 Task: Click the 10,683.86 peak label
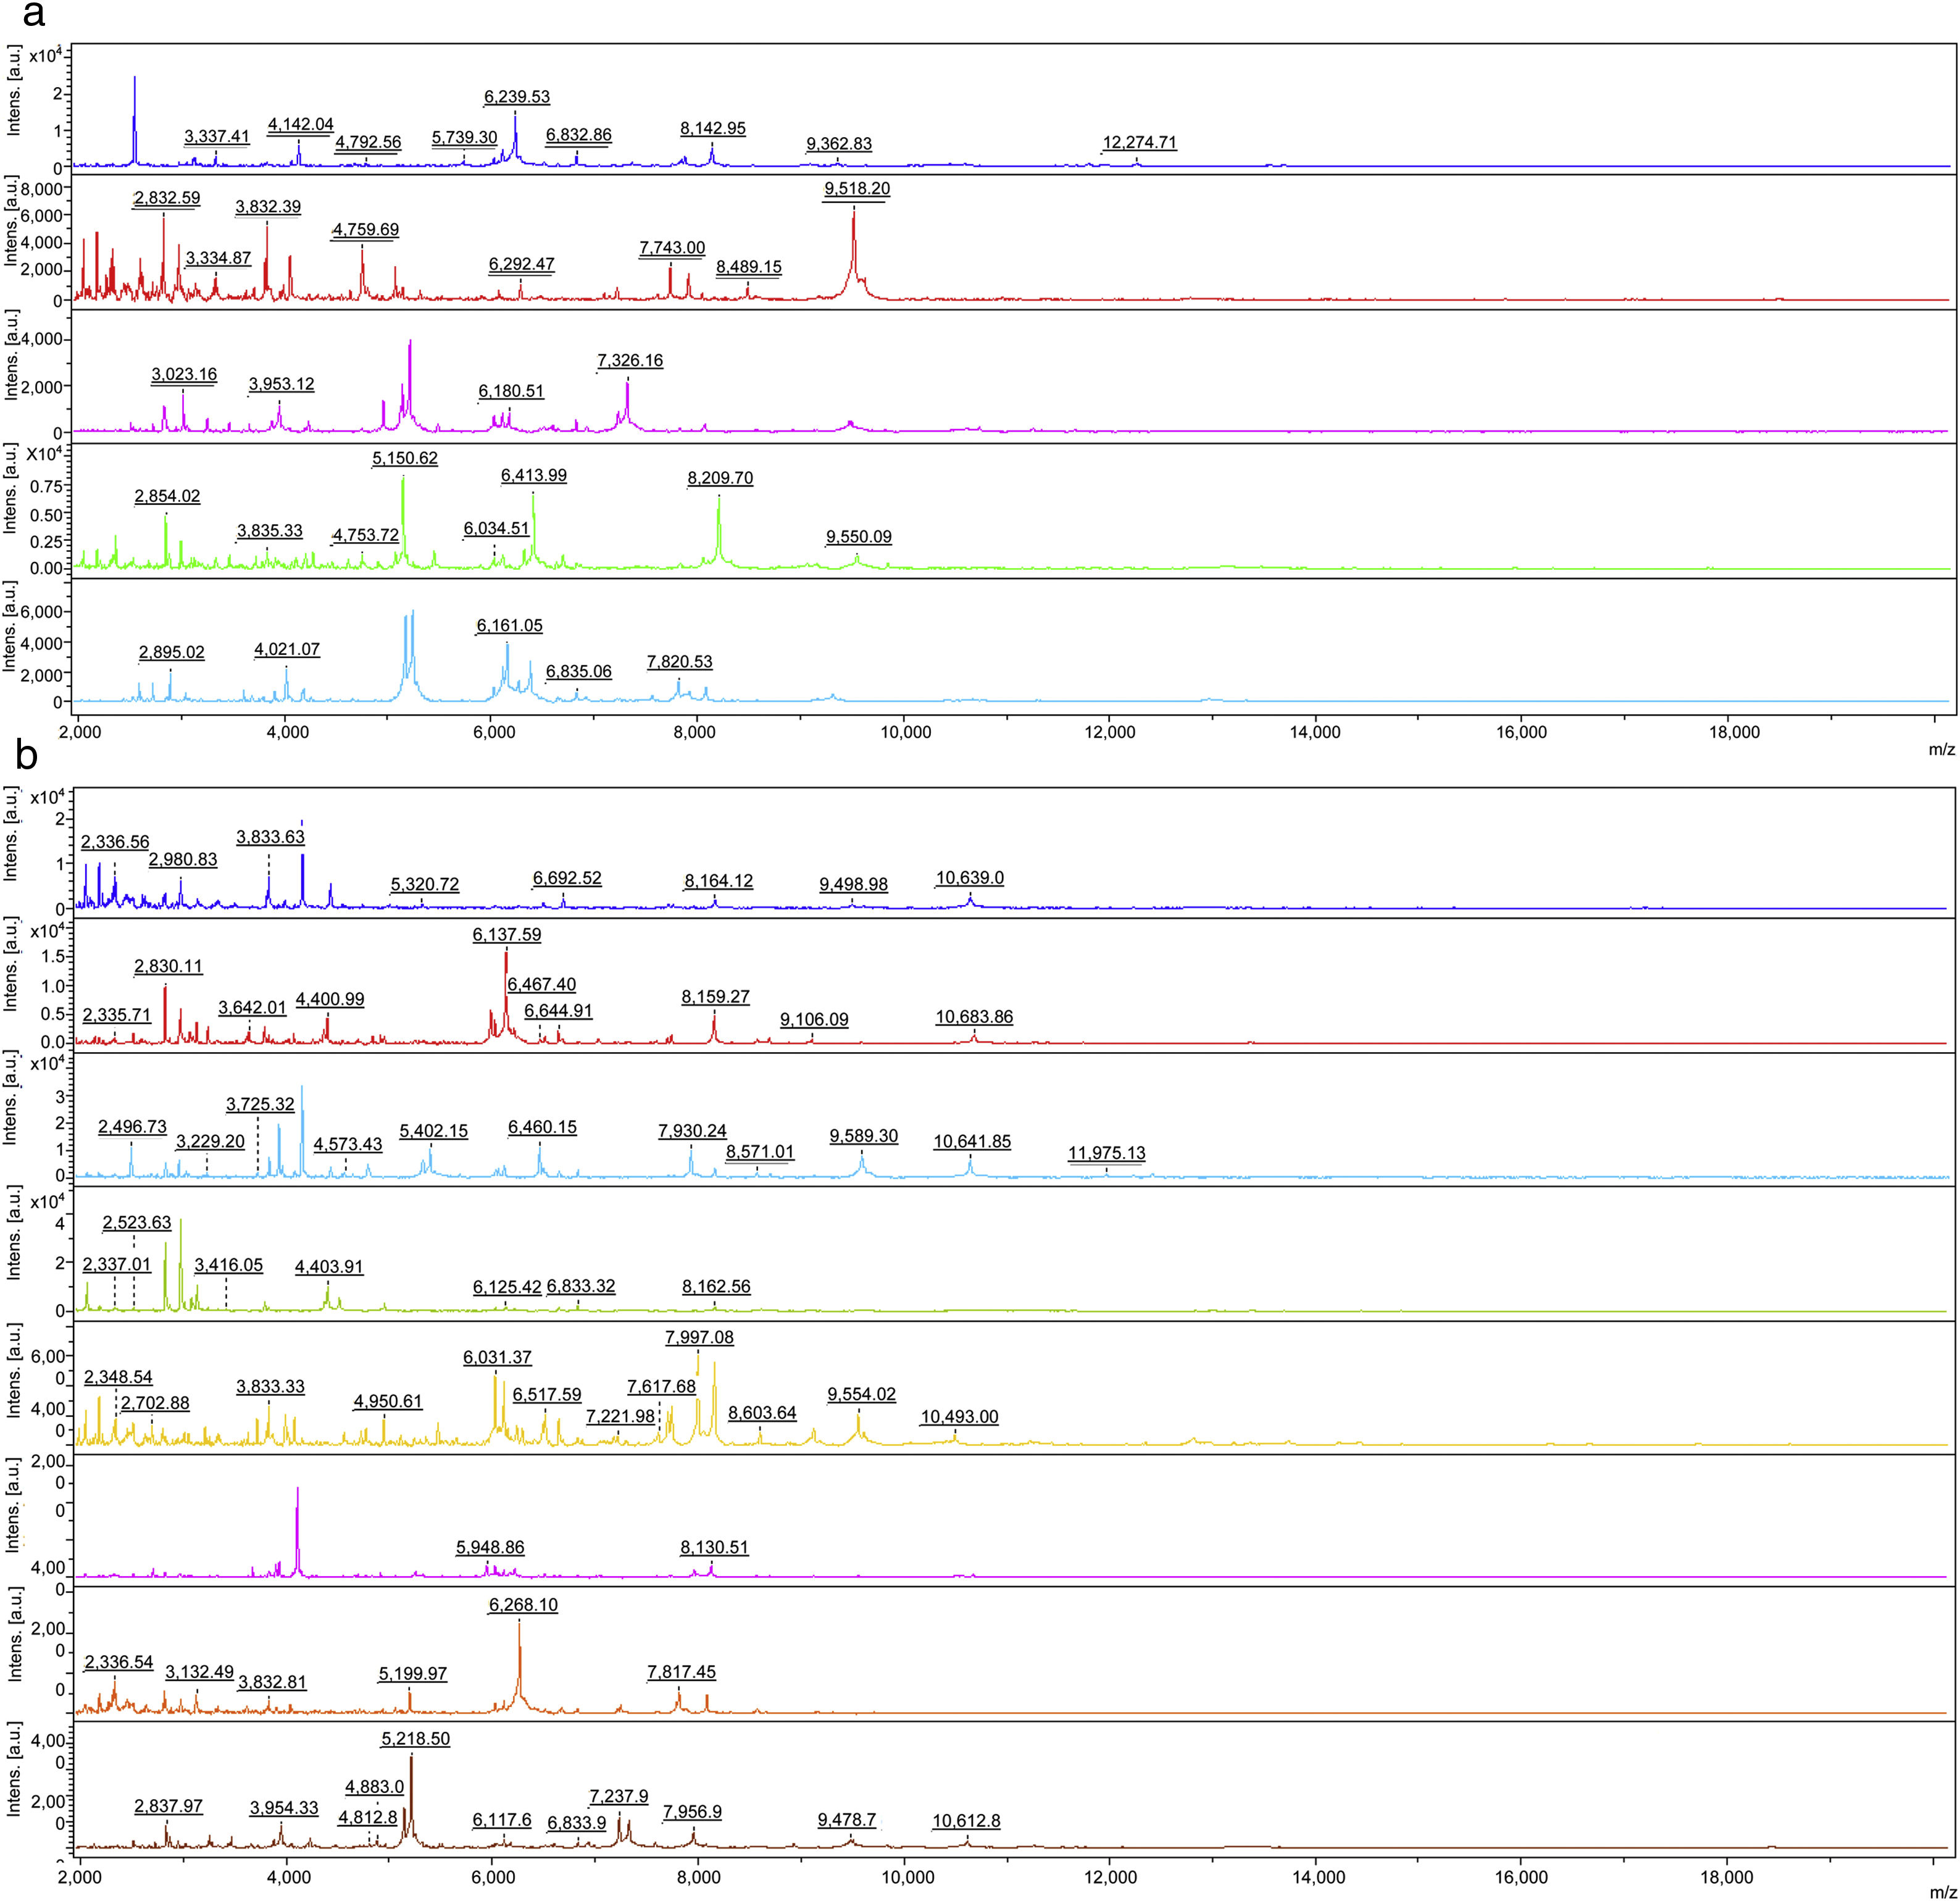coord(974,1017)
